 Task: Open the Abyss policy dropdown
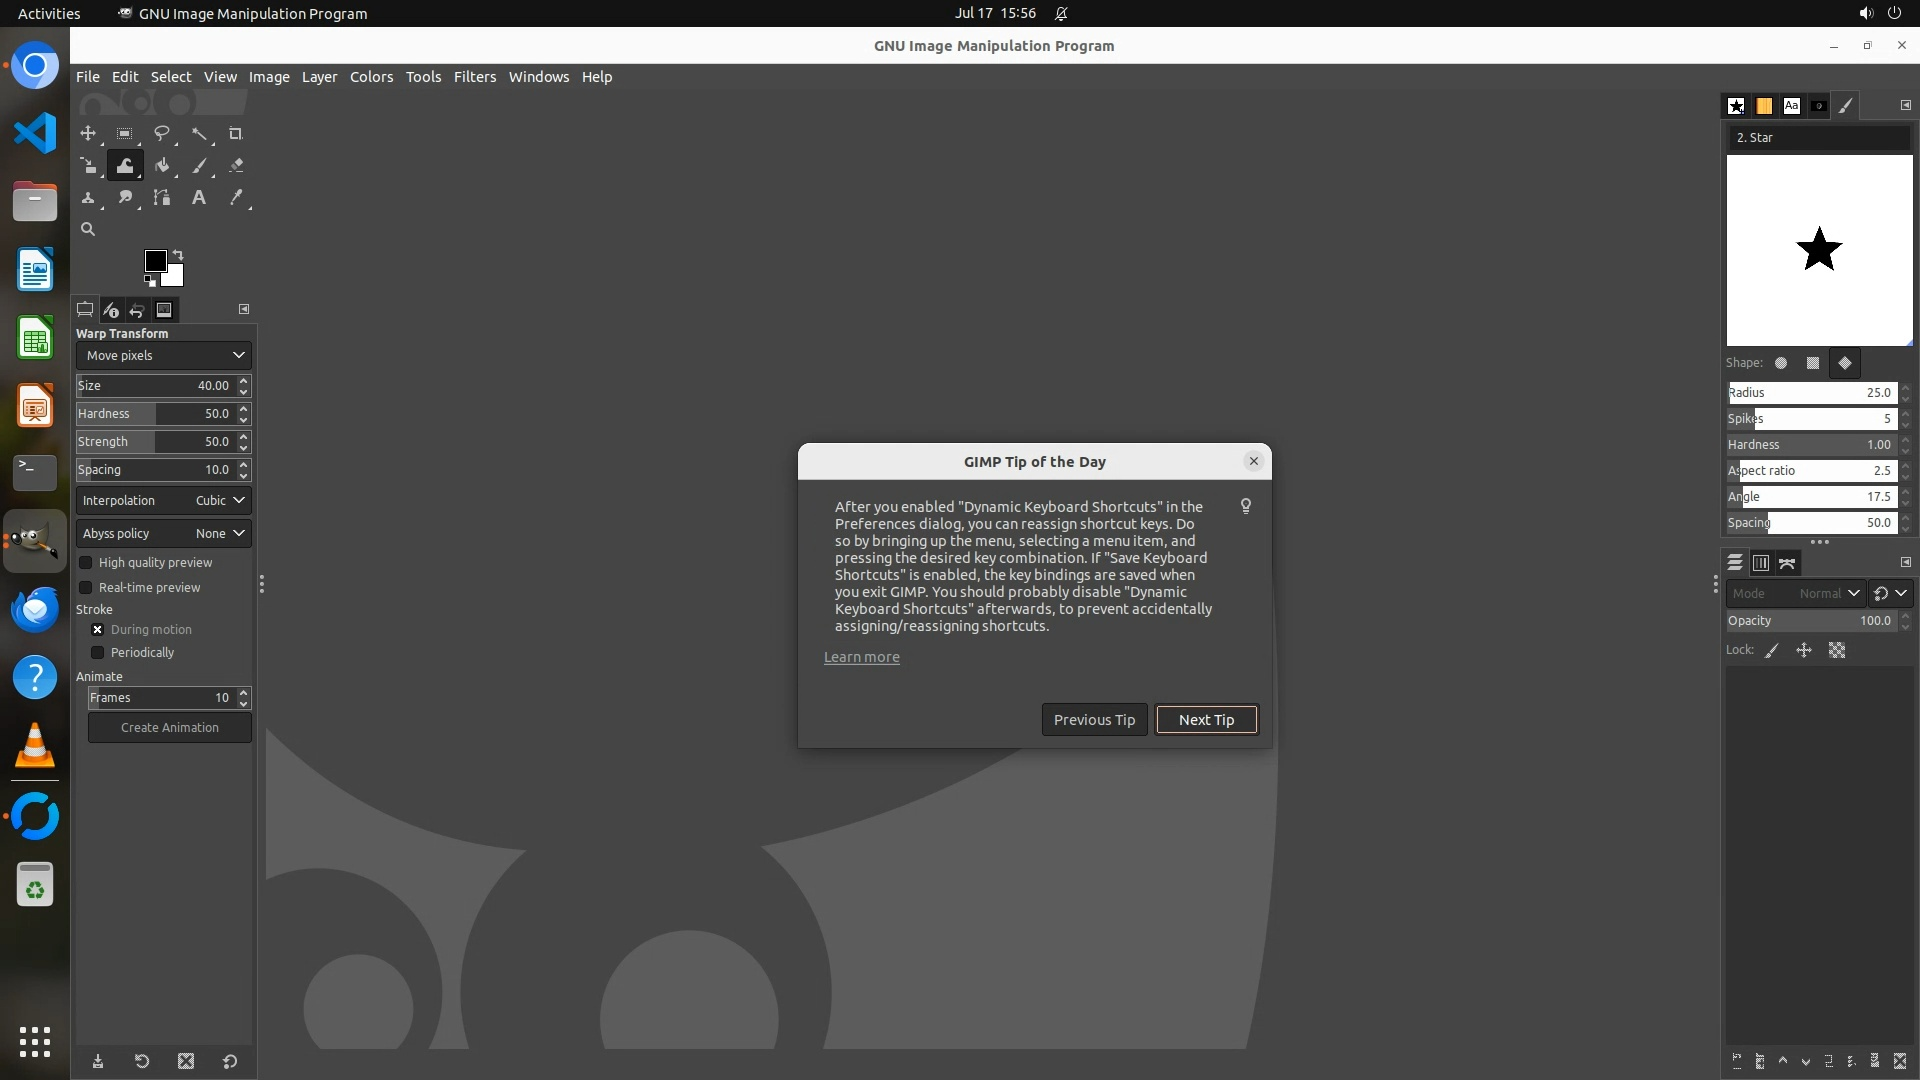pyautogui.click(x=164, y=534)
